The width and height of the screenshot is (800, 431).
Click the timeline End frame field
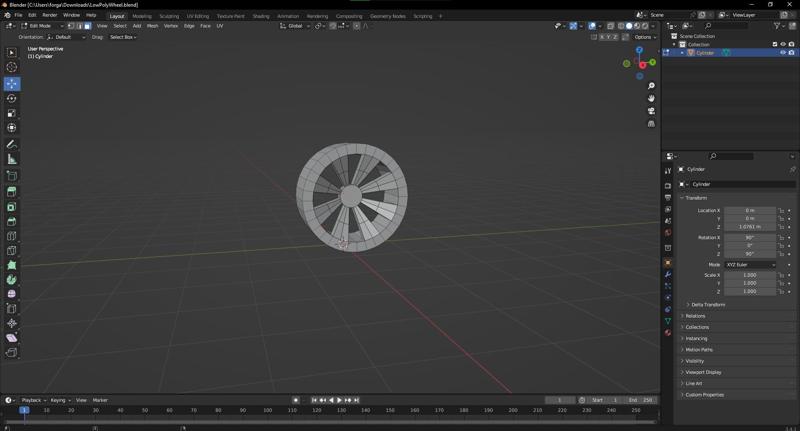642,400
